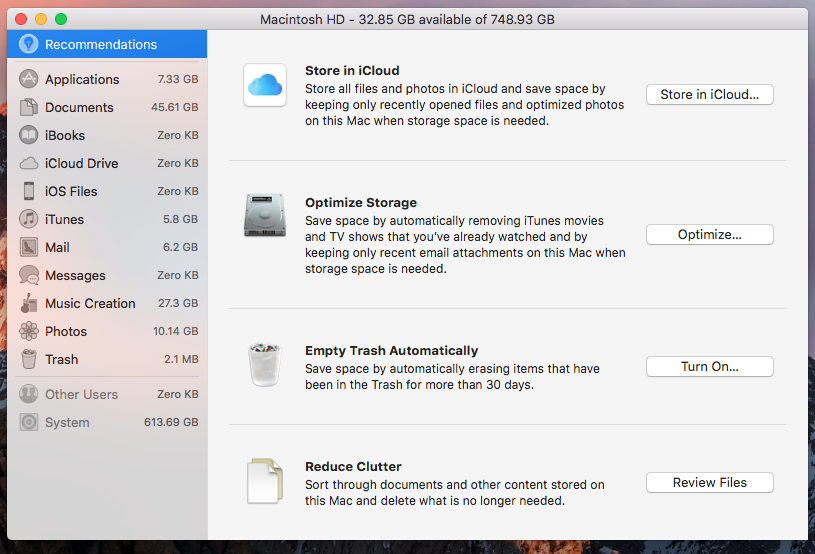Click the yellow minimize window button

click(x=41, y=19)
